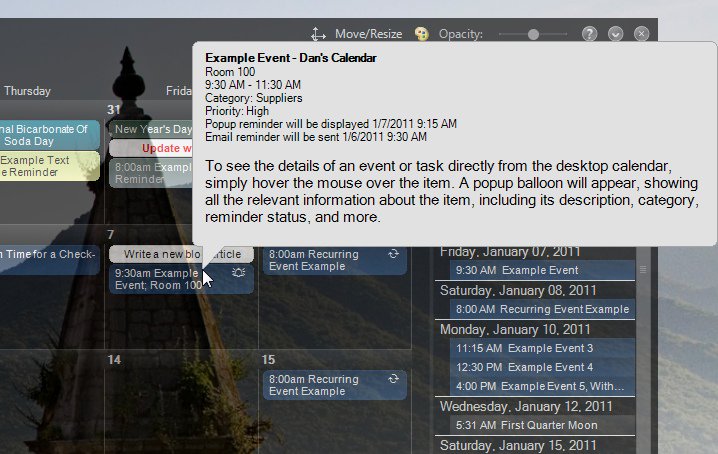
Task: Click the Move/Resize label
Action: pos(368,34)
